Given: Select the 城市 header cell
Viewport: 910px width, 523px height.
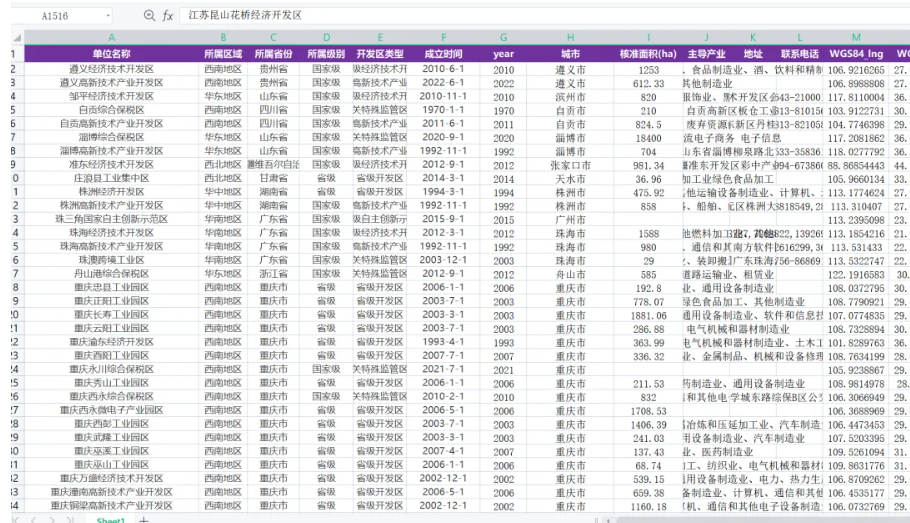Looking at the screenshot, I should [x=570, y=54].
